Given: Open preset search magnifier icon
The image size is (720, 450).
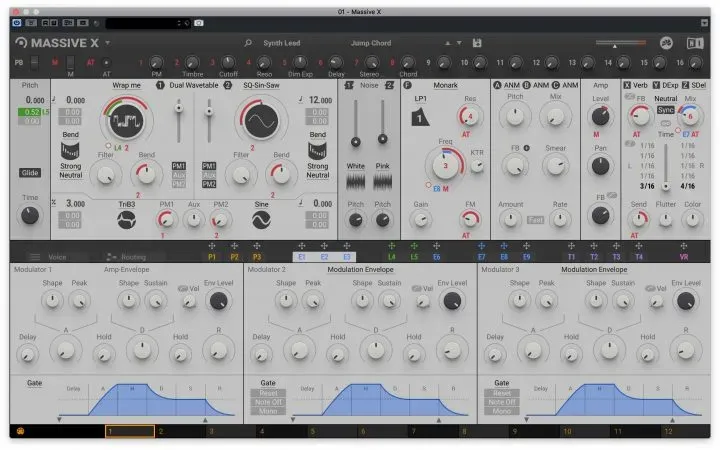Looking at the screenshot, I should tap(248, 43).
